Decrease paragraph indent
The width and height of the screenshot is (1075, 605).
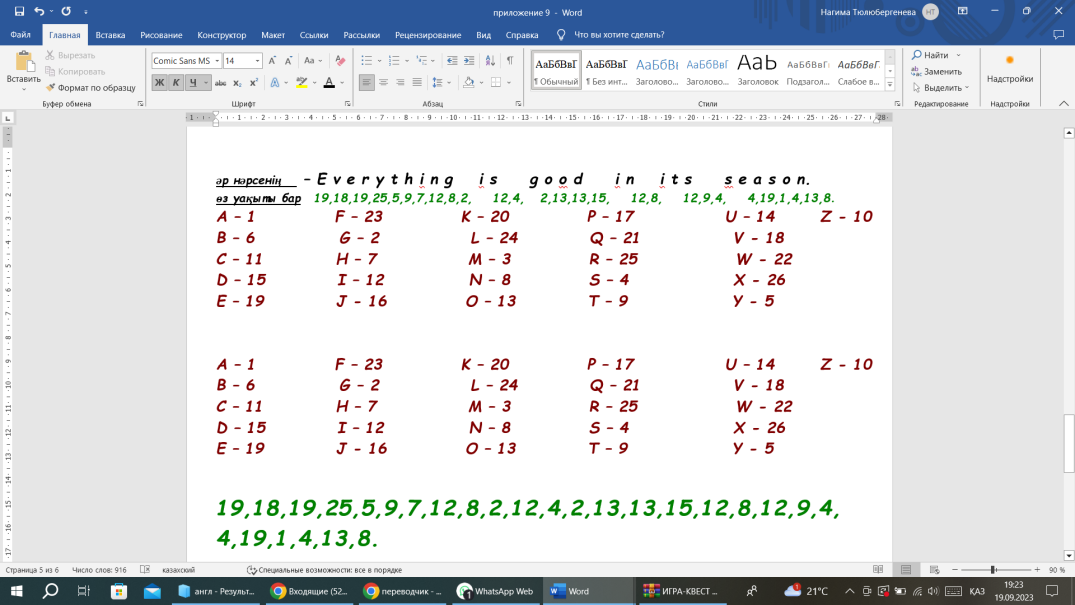452,61
